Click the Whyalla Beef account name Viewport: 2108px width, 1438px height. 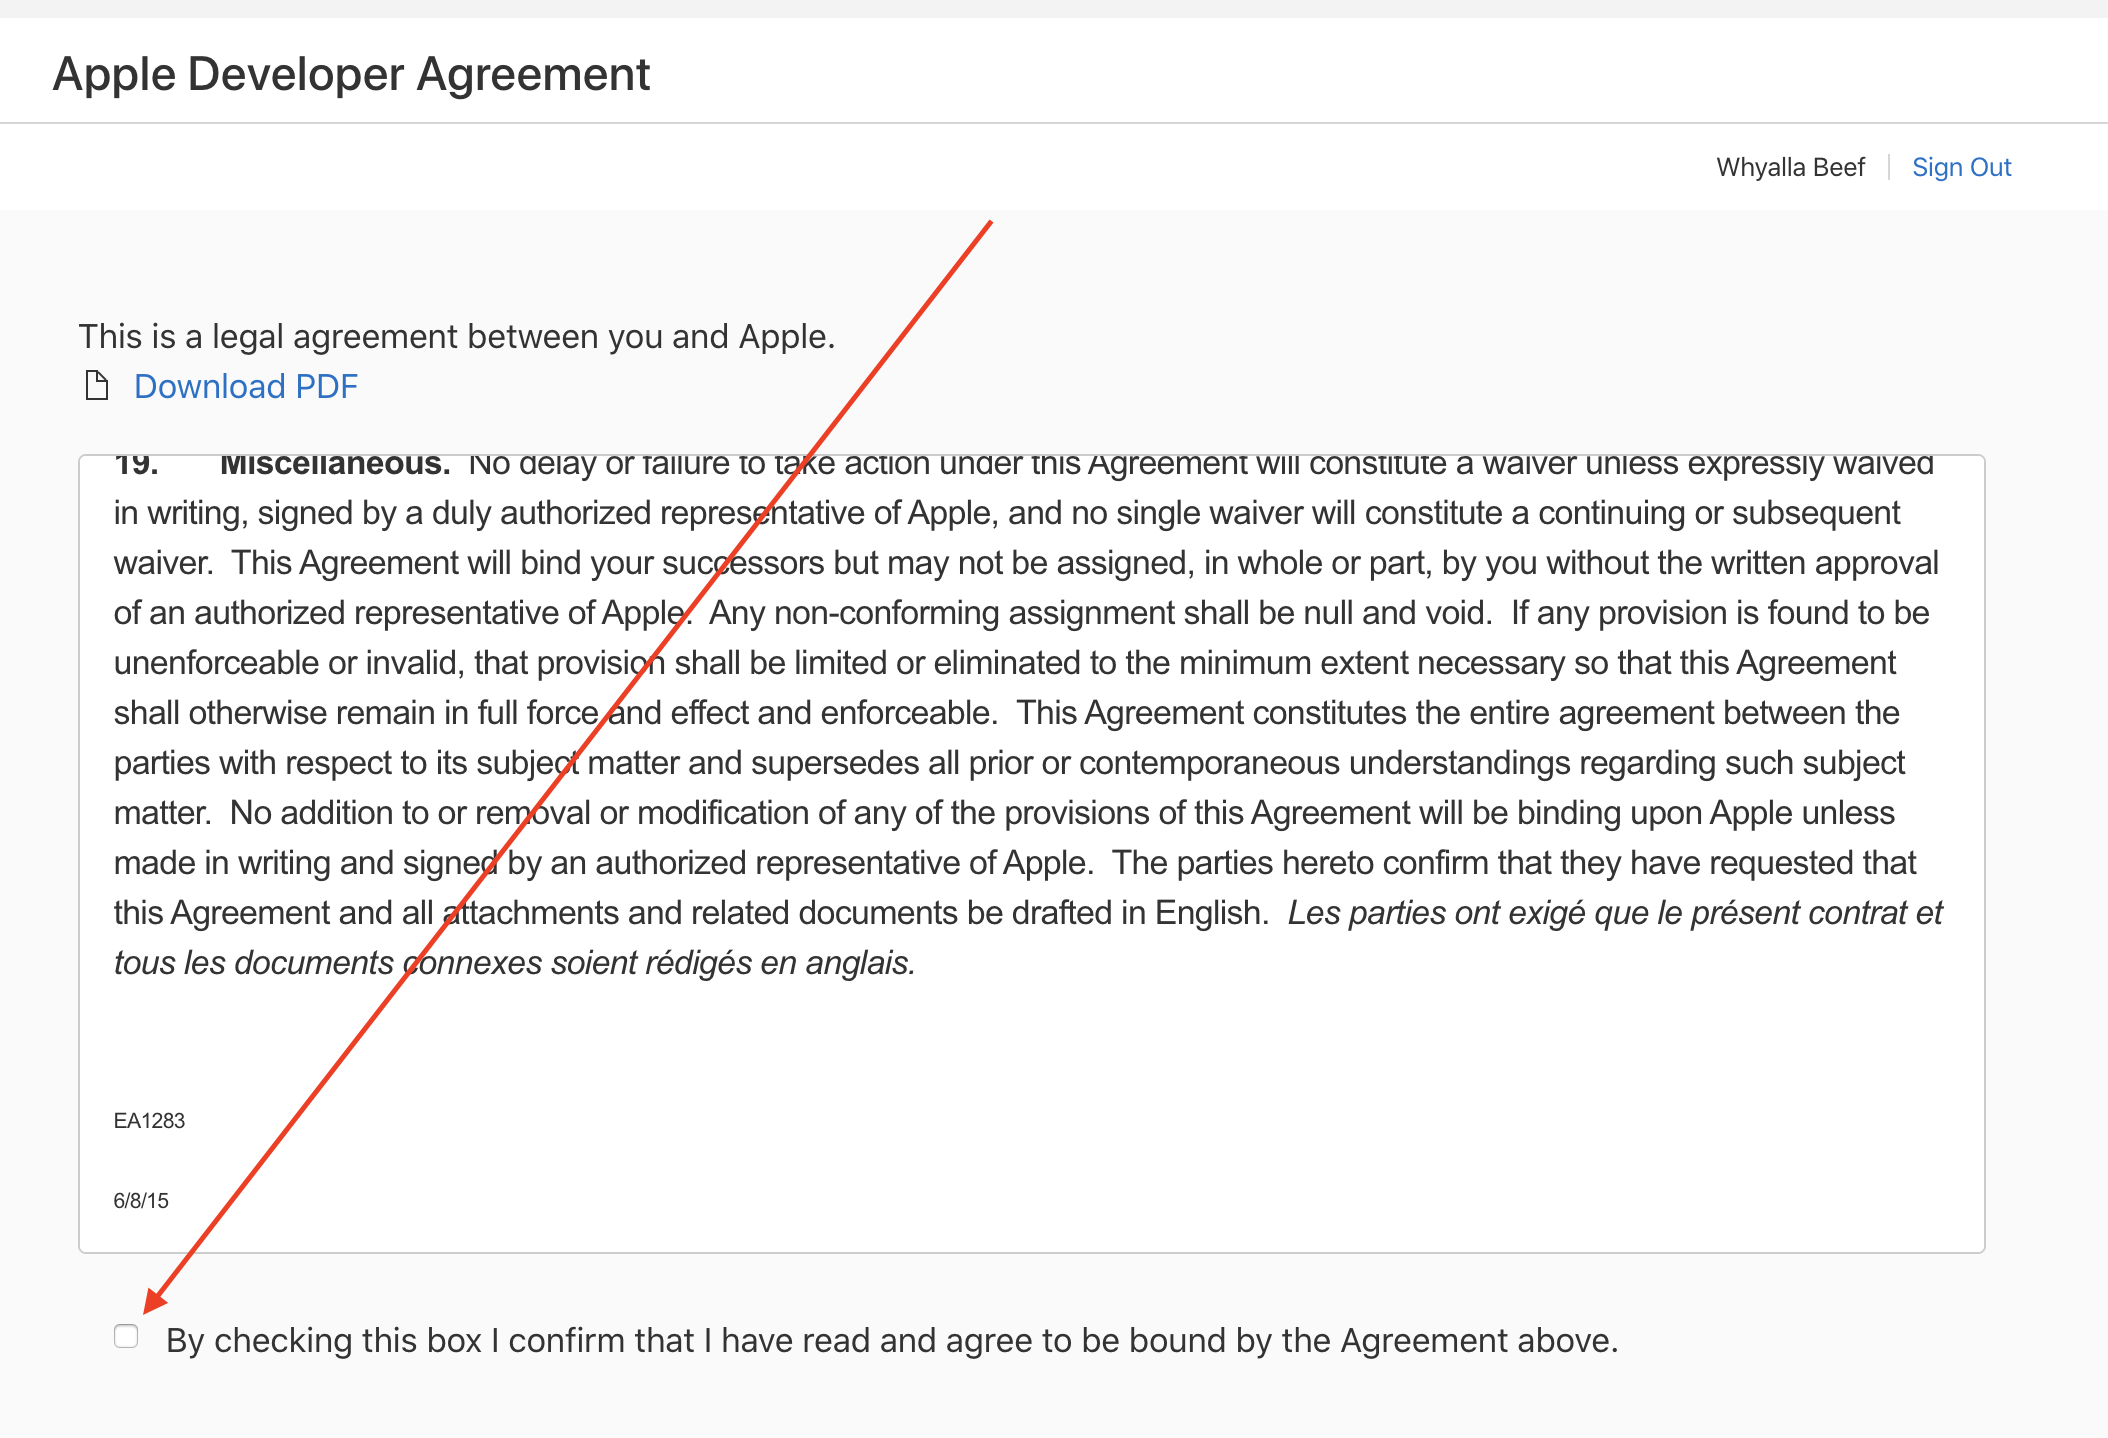[x=1790, y=167]
